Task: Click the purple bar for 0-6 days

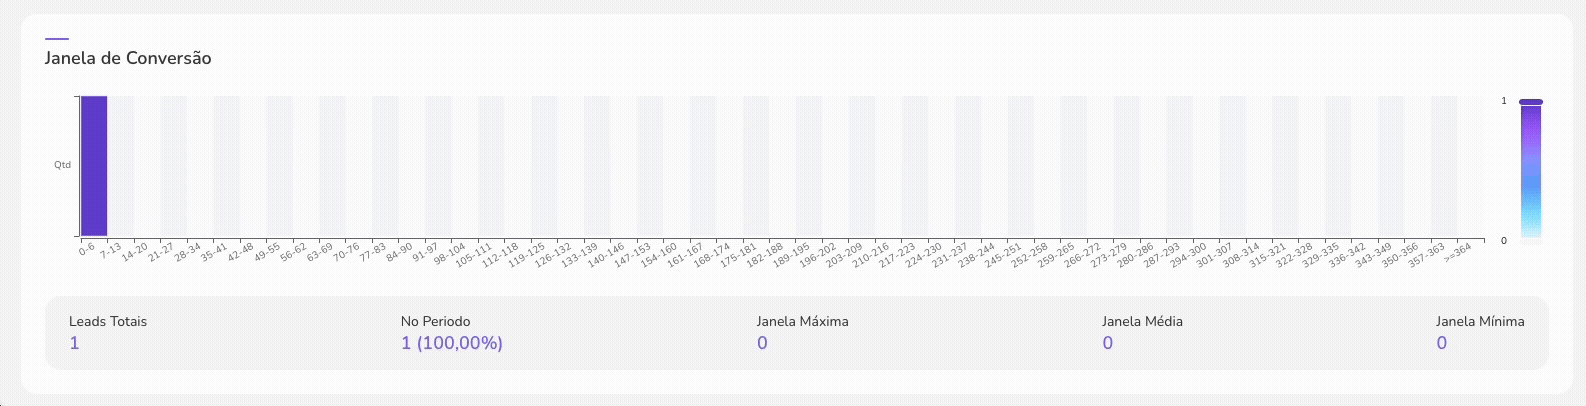Action: tap(94, 166)
